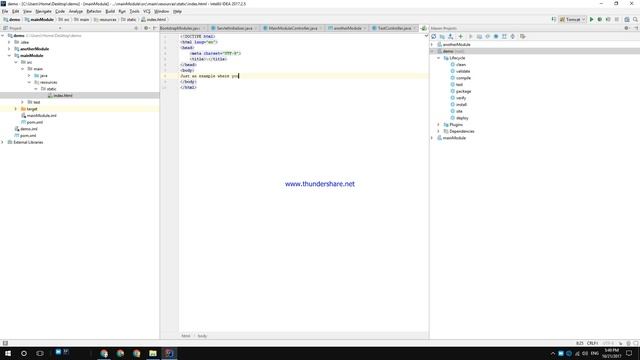Viewport: 640px width, 360px height.
Task: Hide the Project tool window
Action: tap(155, 28)
